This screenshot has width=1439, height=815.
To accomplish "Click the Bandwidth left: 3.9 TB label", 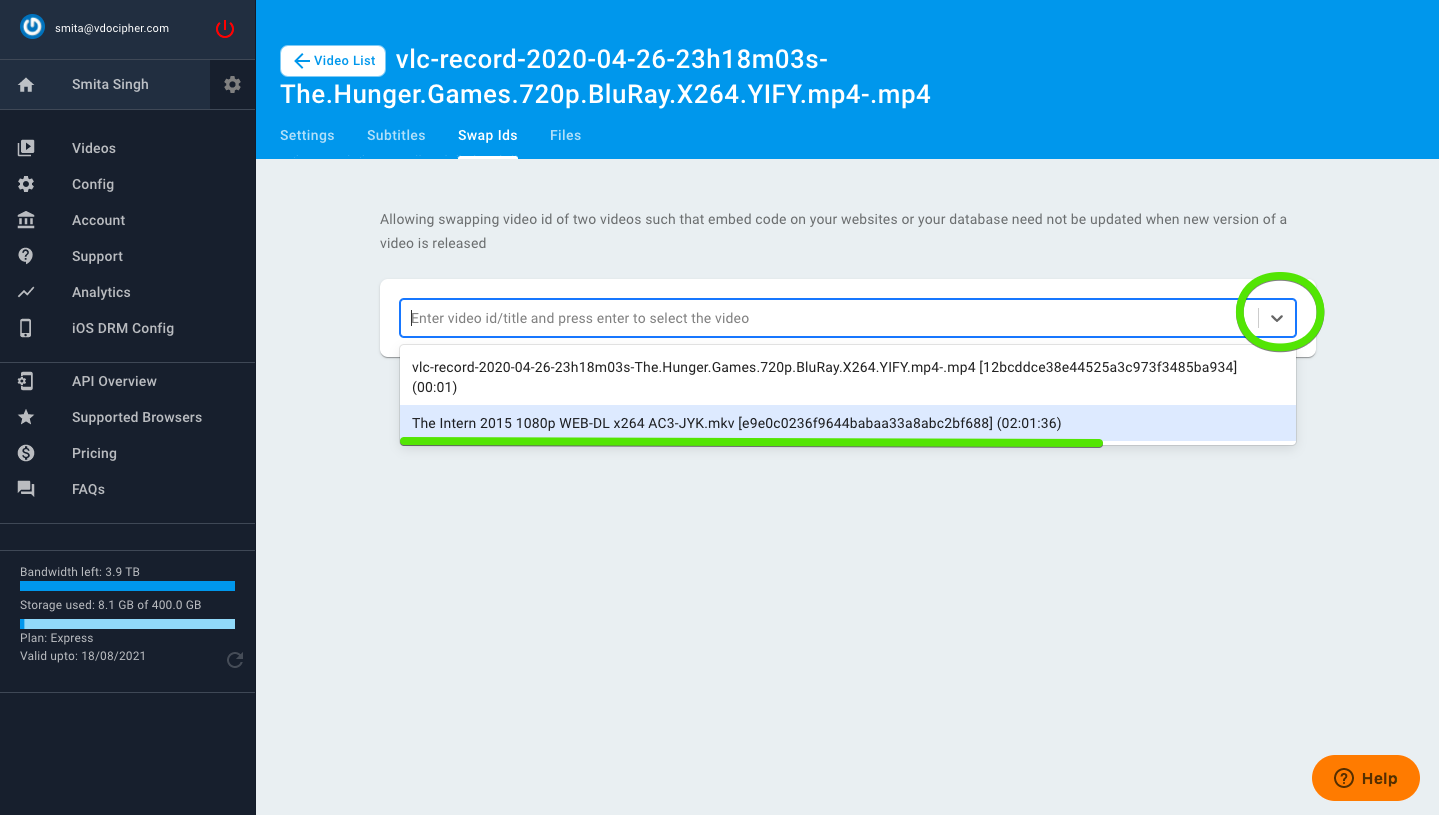I will click(80, 572).
